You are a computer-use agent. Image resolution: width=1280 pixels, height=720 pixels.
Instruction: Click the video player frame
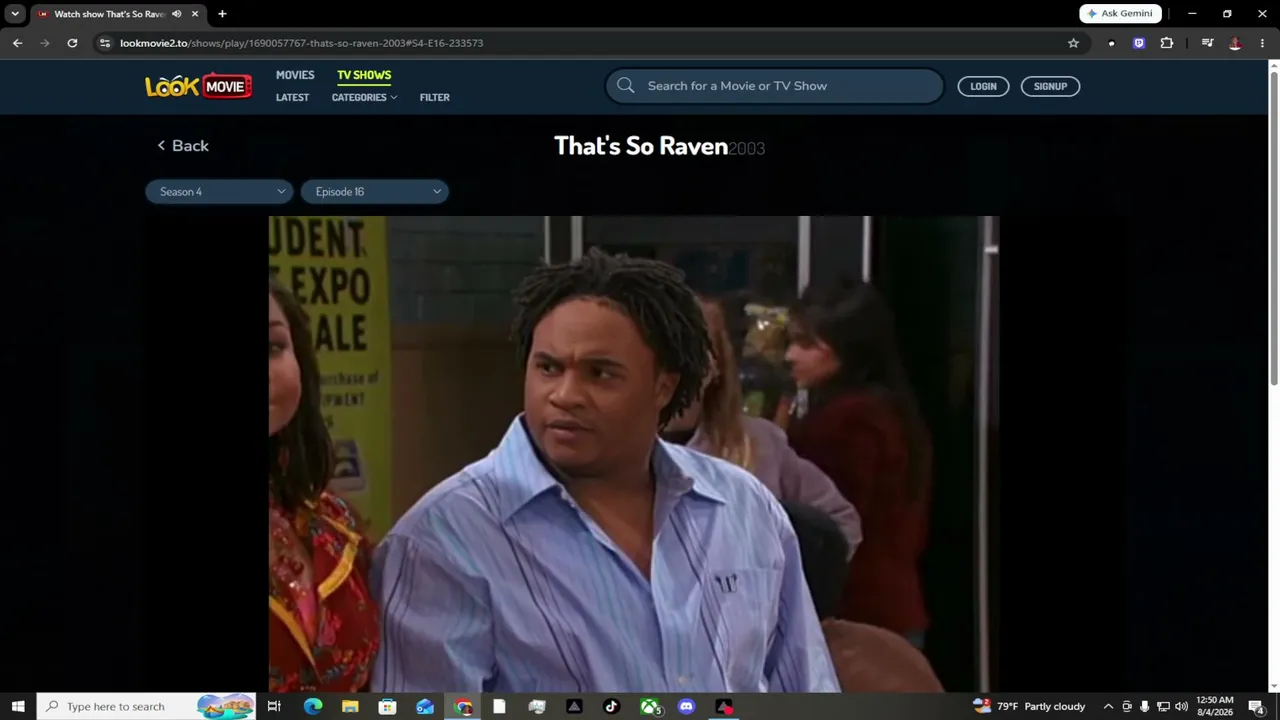pyautogui.click(x=634, y=454)
